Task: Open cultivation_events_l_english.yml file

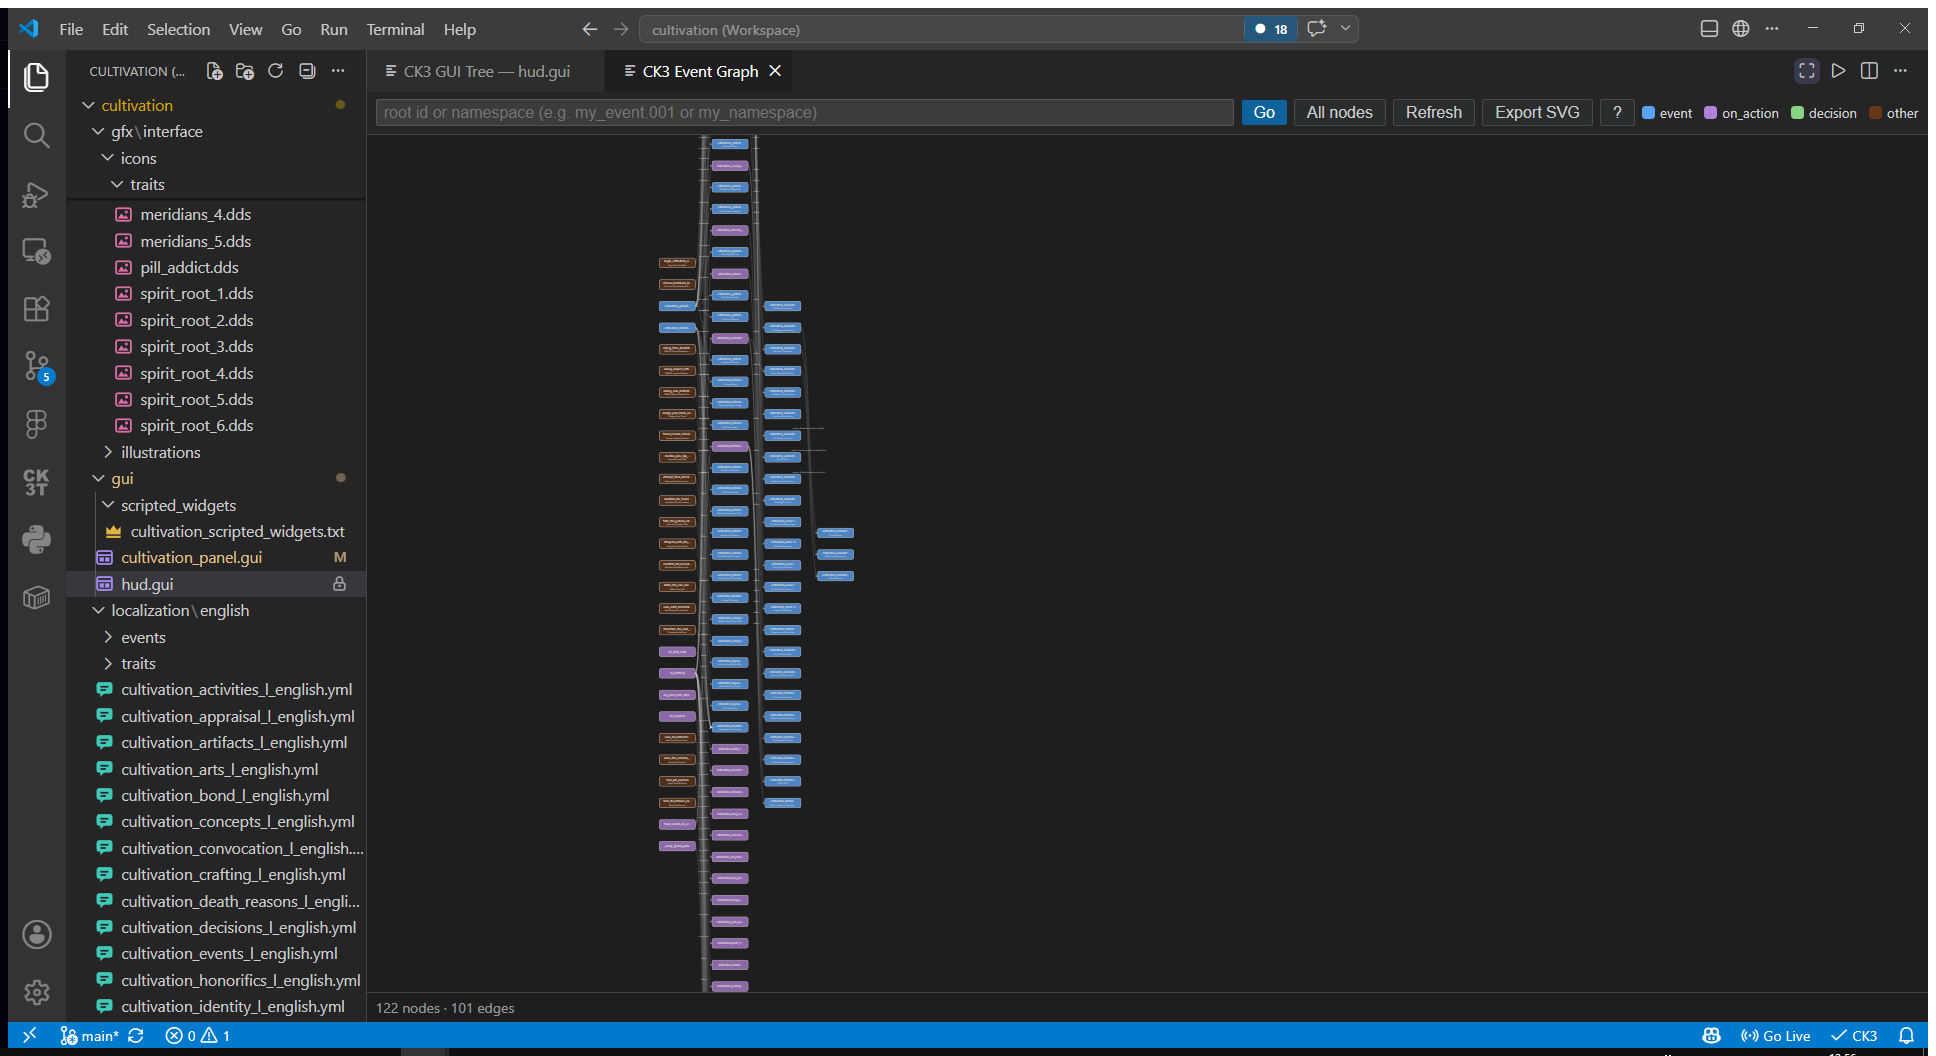Action: 229,953
